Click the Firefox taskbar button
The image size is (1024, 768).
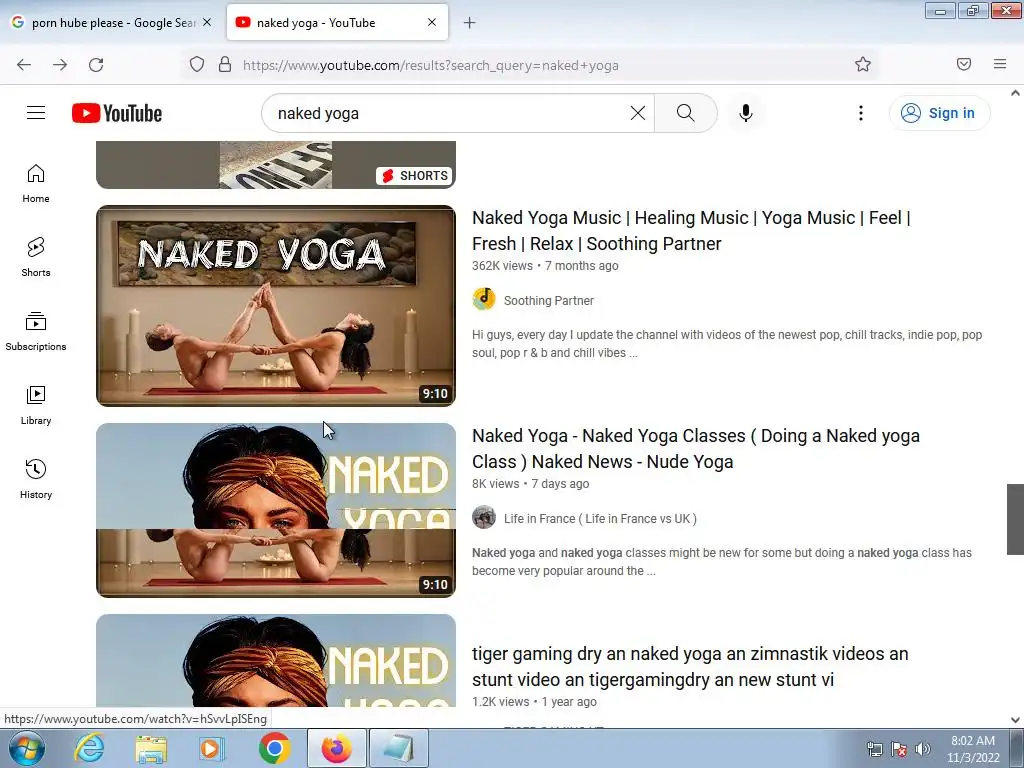(x=336, y=748)
